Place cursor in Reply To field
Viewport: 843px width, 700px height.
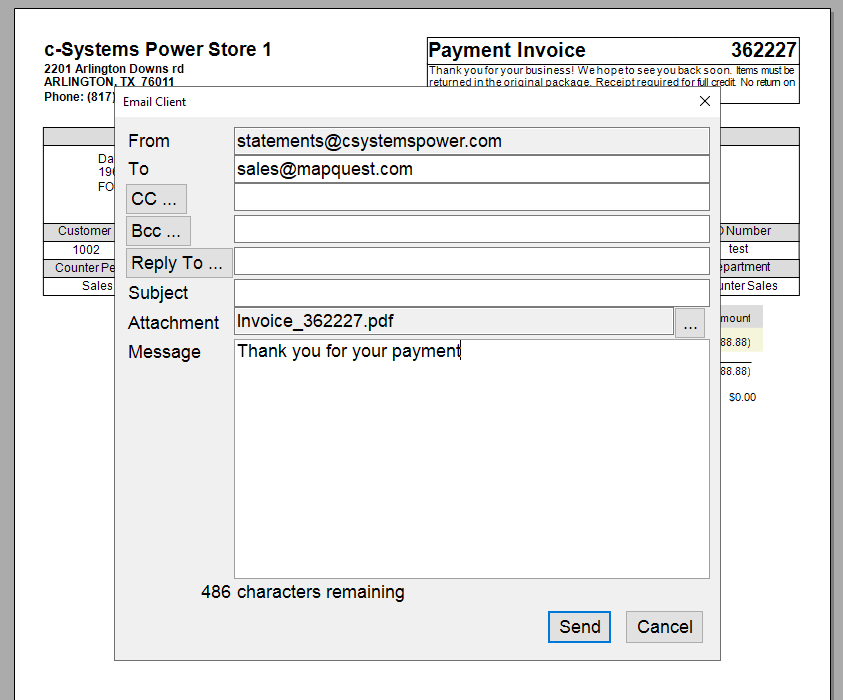pos(471,261)
